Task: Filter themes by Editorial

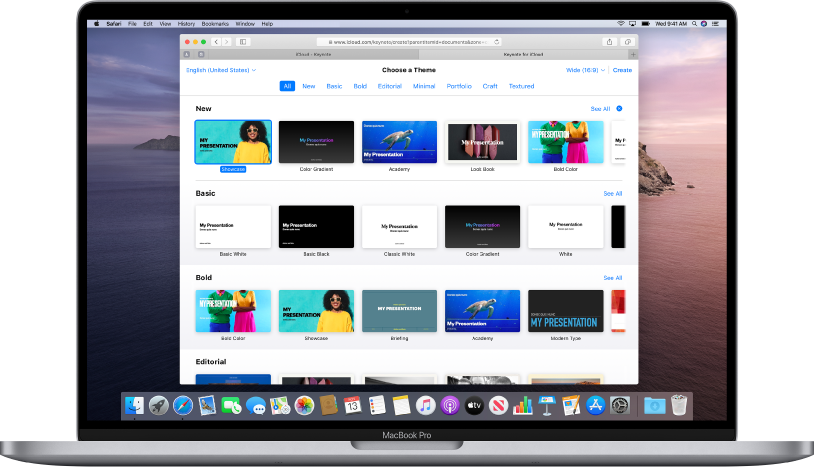Action: (389, 86)
